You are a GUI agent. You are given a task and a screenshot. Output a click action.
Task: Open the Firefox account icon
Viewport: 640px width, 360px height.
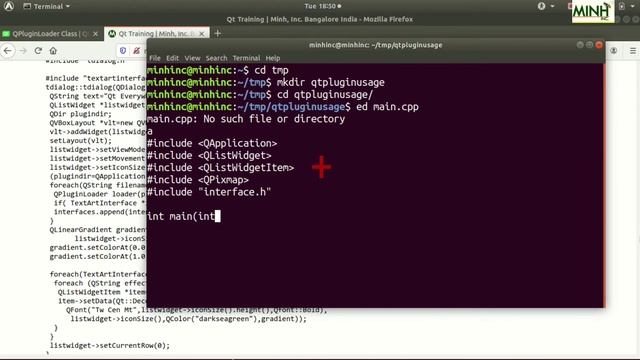point(613,51)
